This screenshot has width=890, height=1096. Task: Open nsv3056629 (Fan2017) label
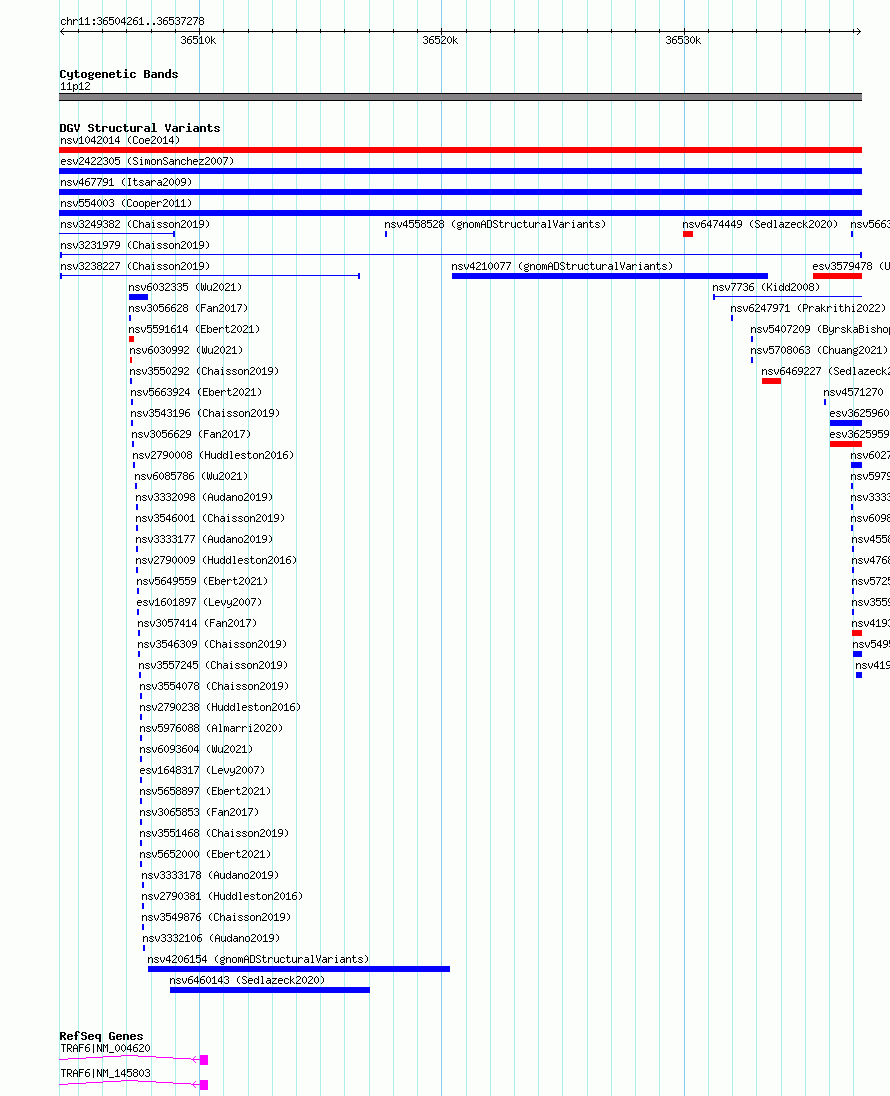[x=192, y=433]
